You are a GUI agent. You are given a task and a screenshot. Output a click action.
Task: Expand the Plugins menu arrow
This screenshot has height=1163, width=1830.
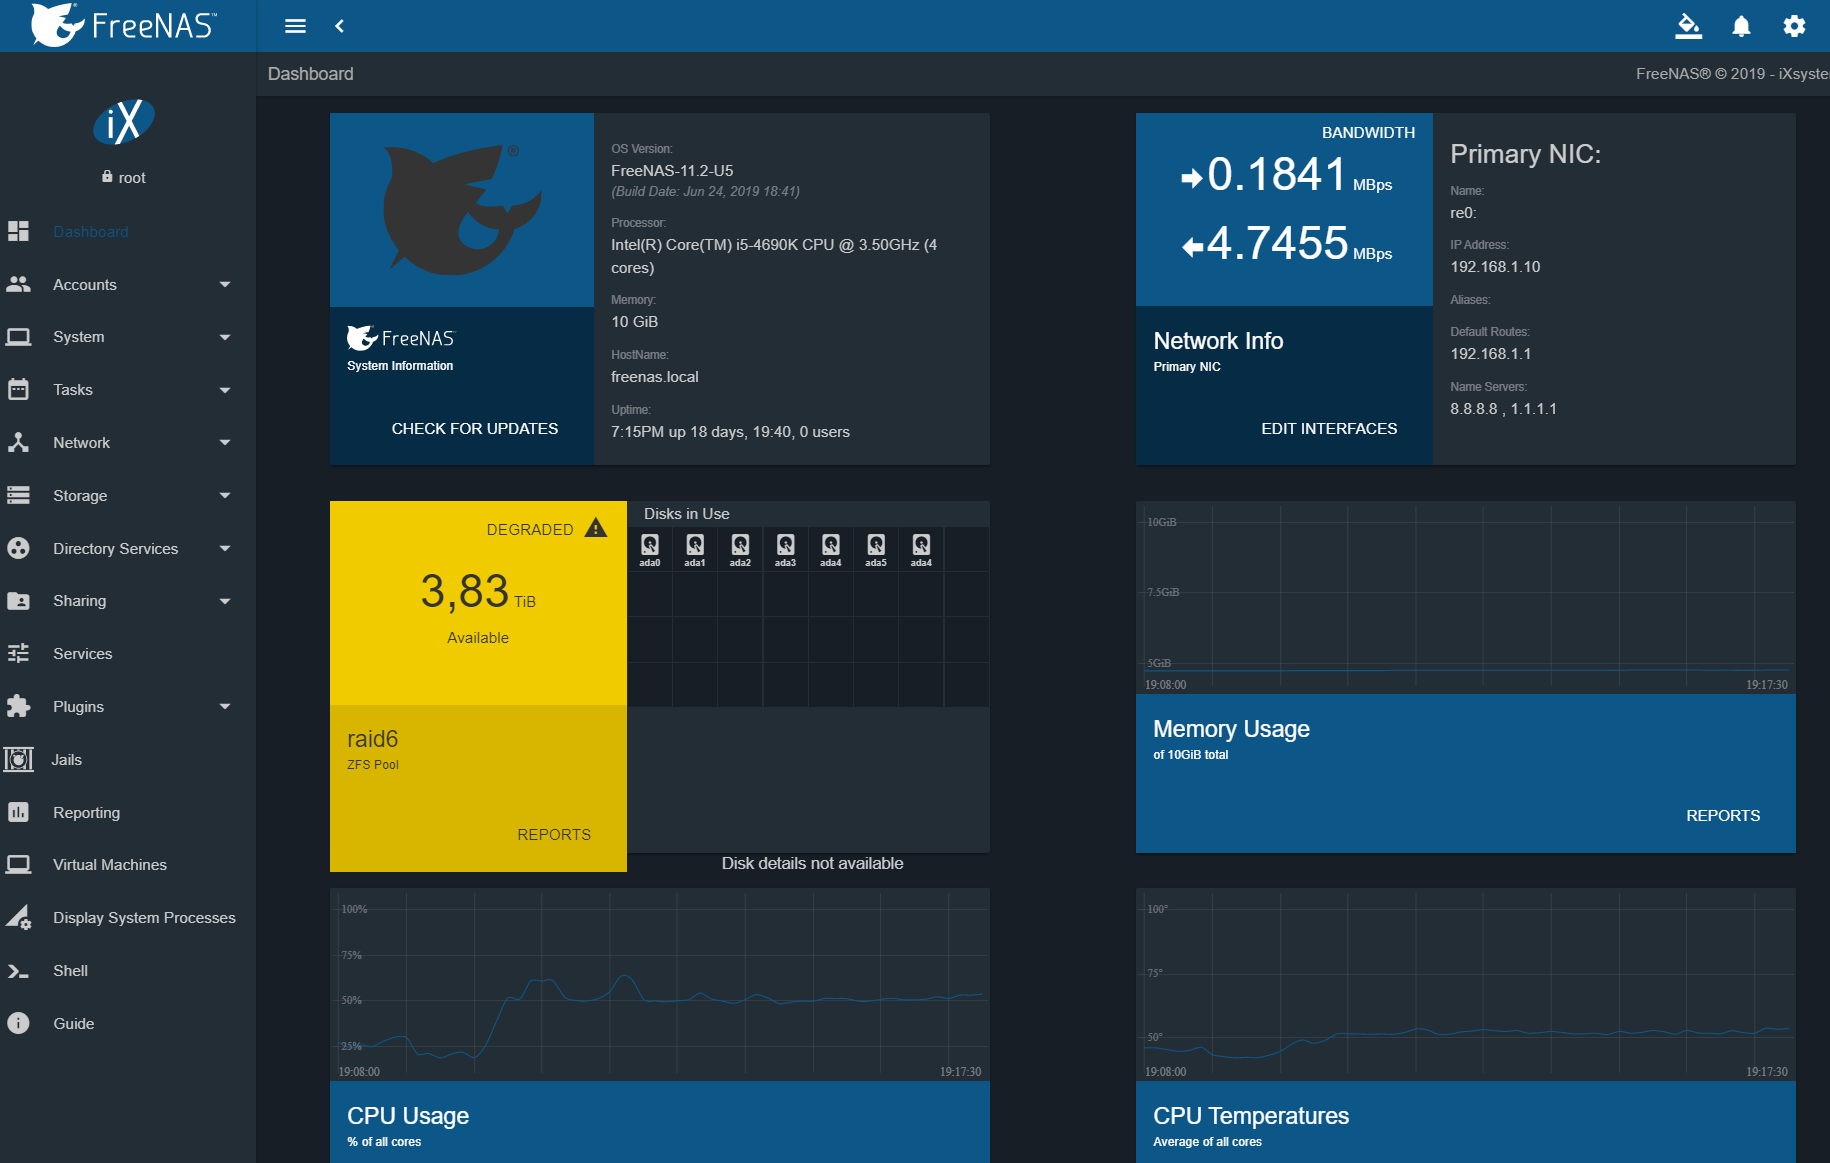[225, 707]
